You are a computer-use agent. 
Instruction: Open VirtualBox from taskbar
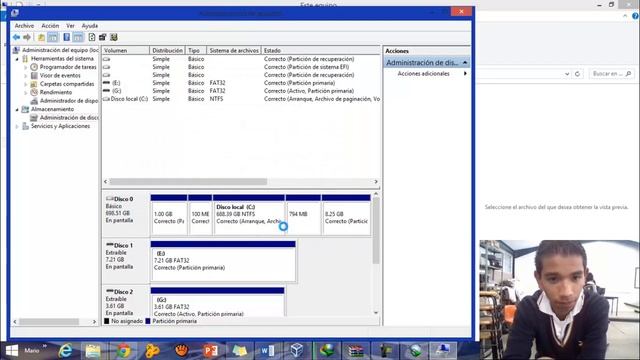pyautogui.click(x=297, y=351)
